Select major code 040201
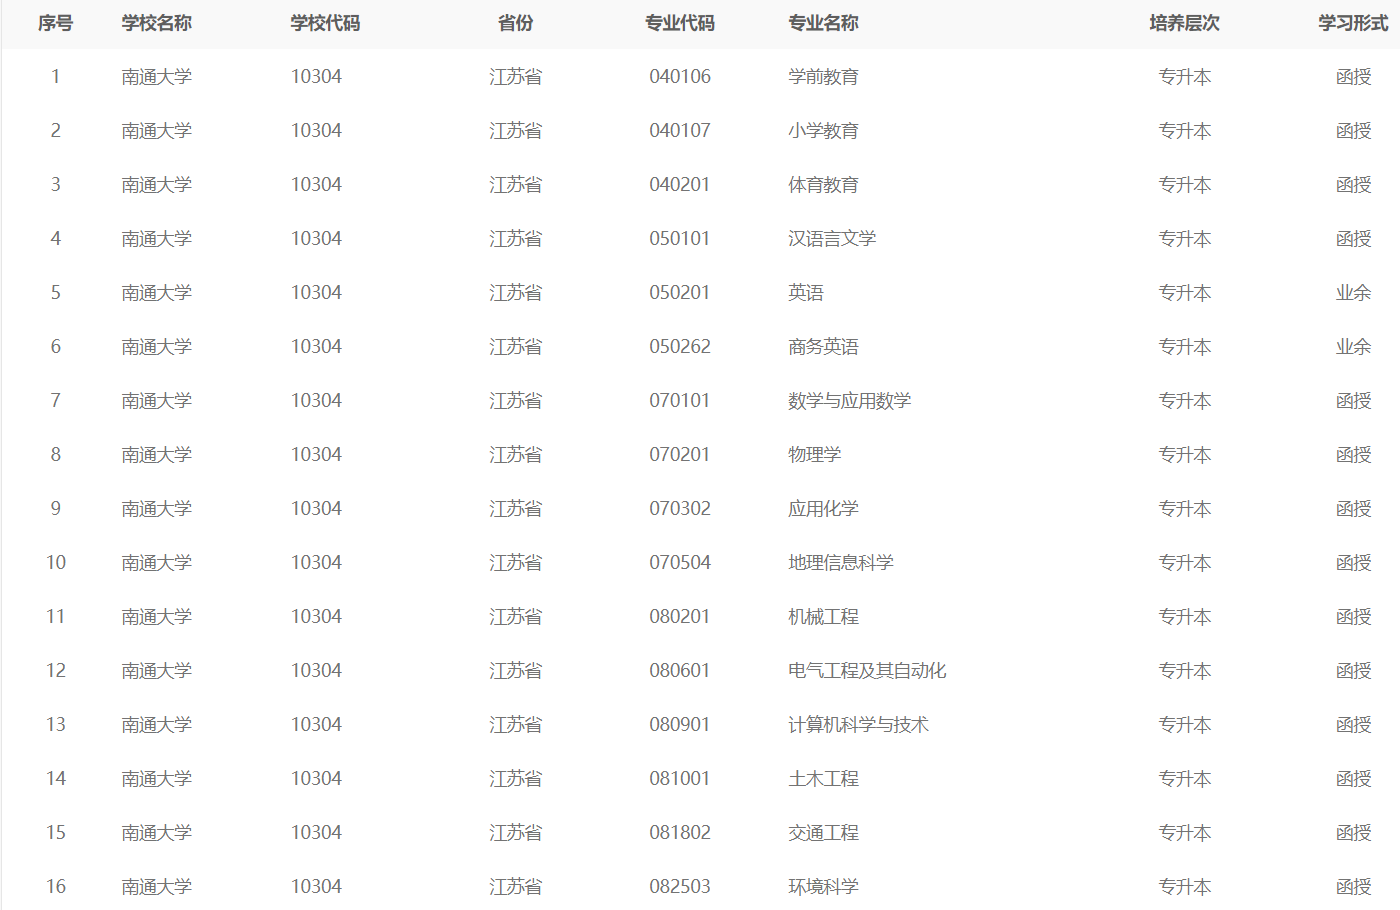Screen dimensions: 1400x910 pos(680,185)
